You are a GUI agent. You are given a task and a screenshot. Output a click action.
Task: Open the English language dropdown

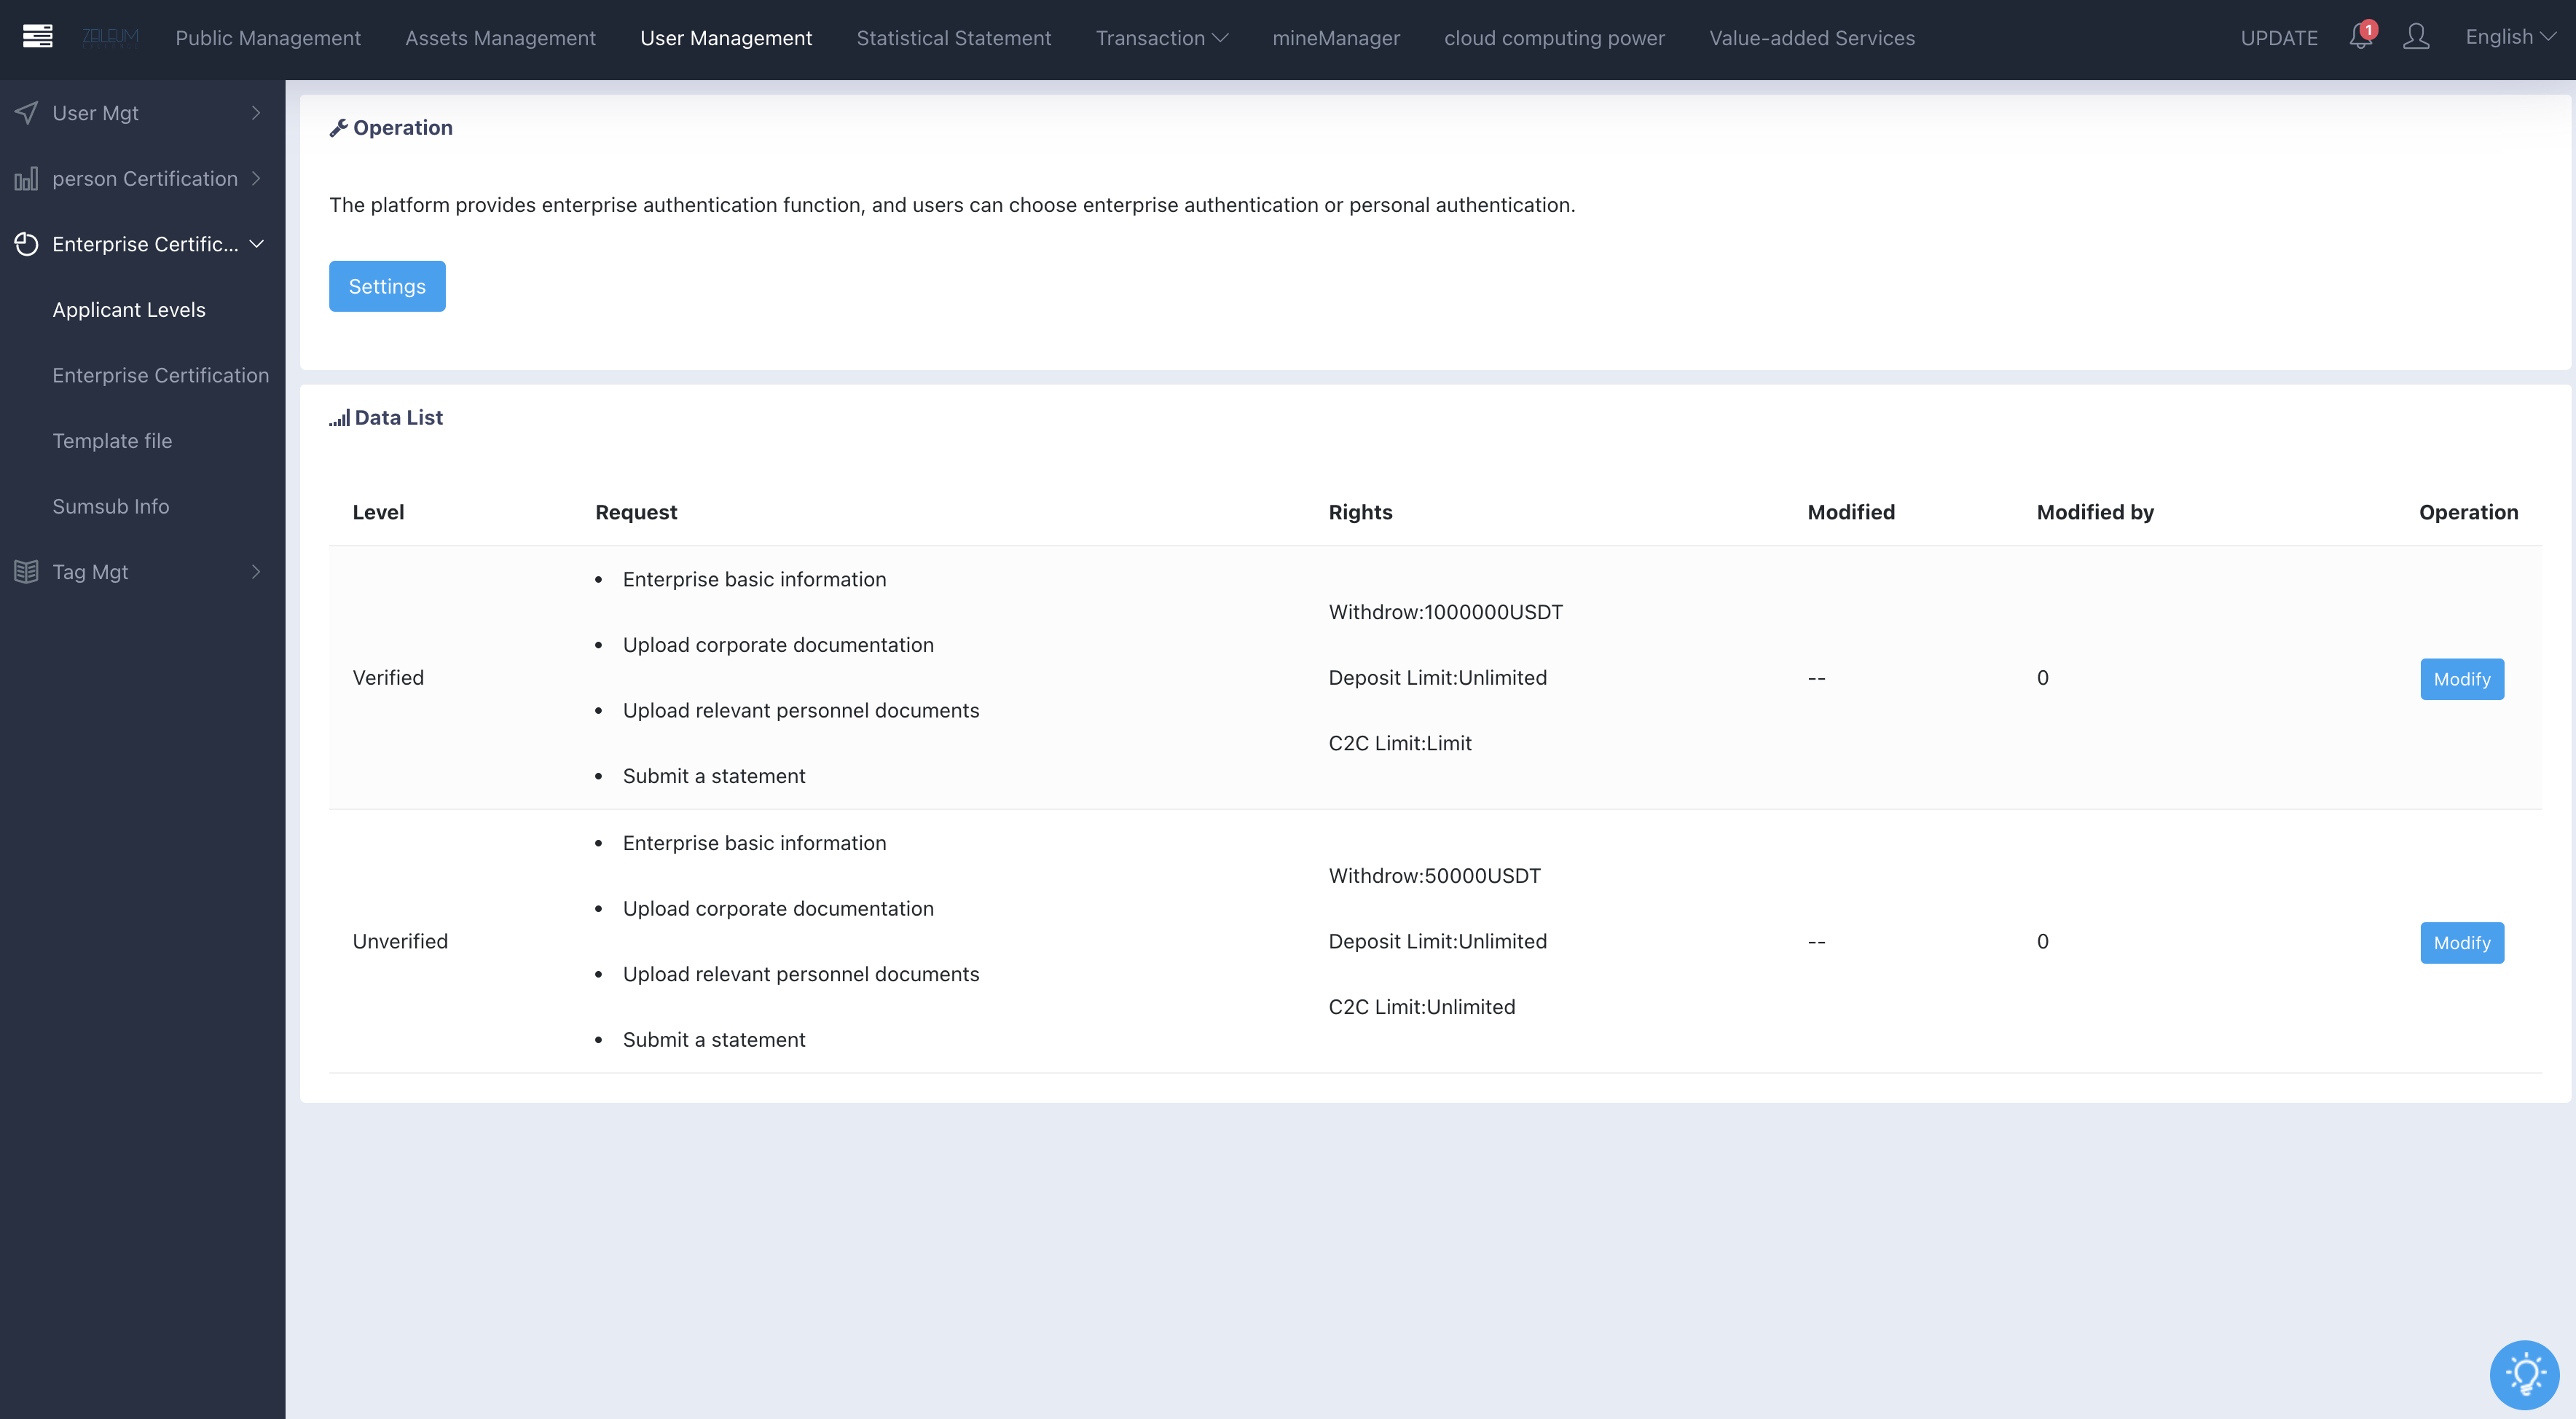pyautogui.click(x=2510, y=37)
